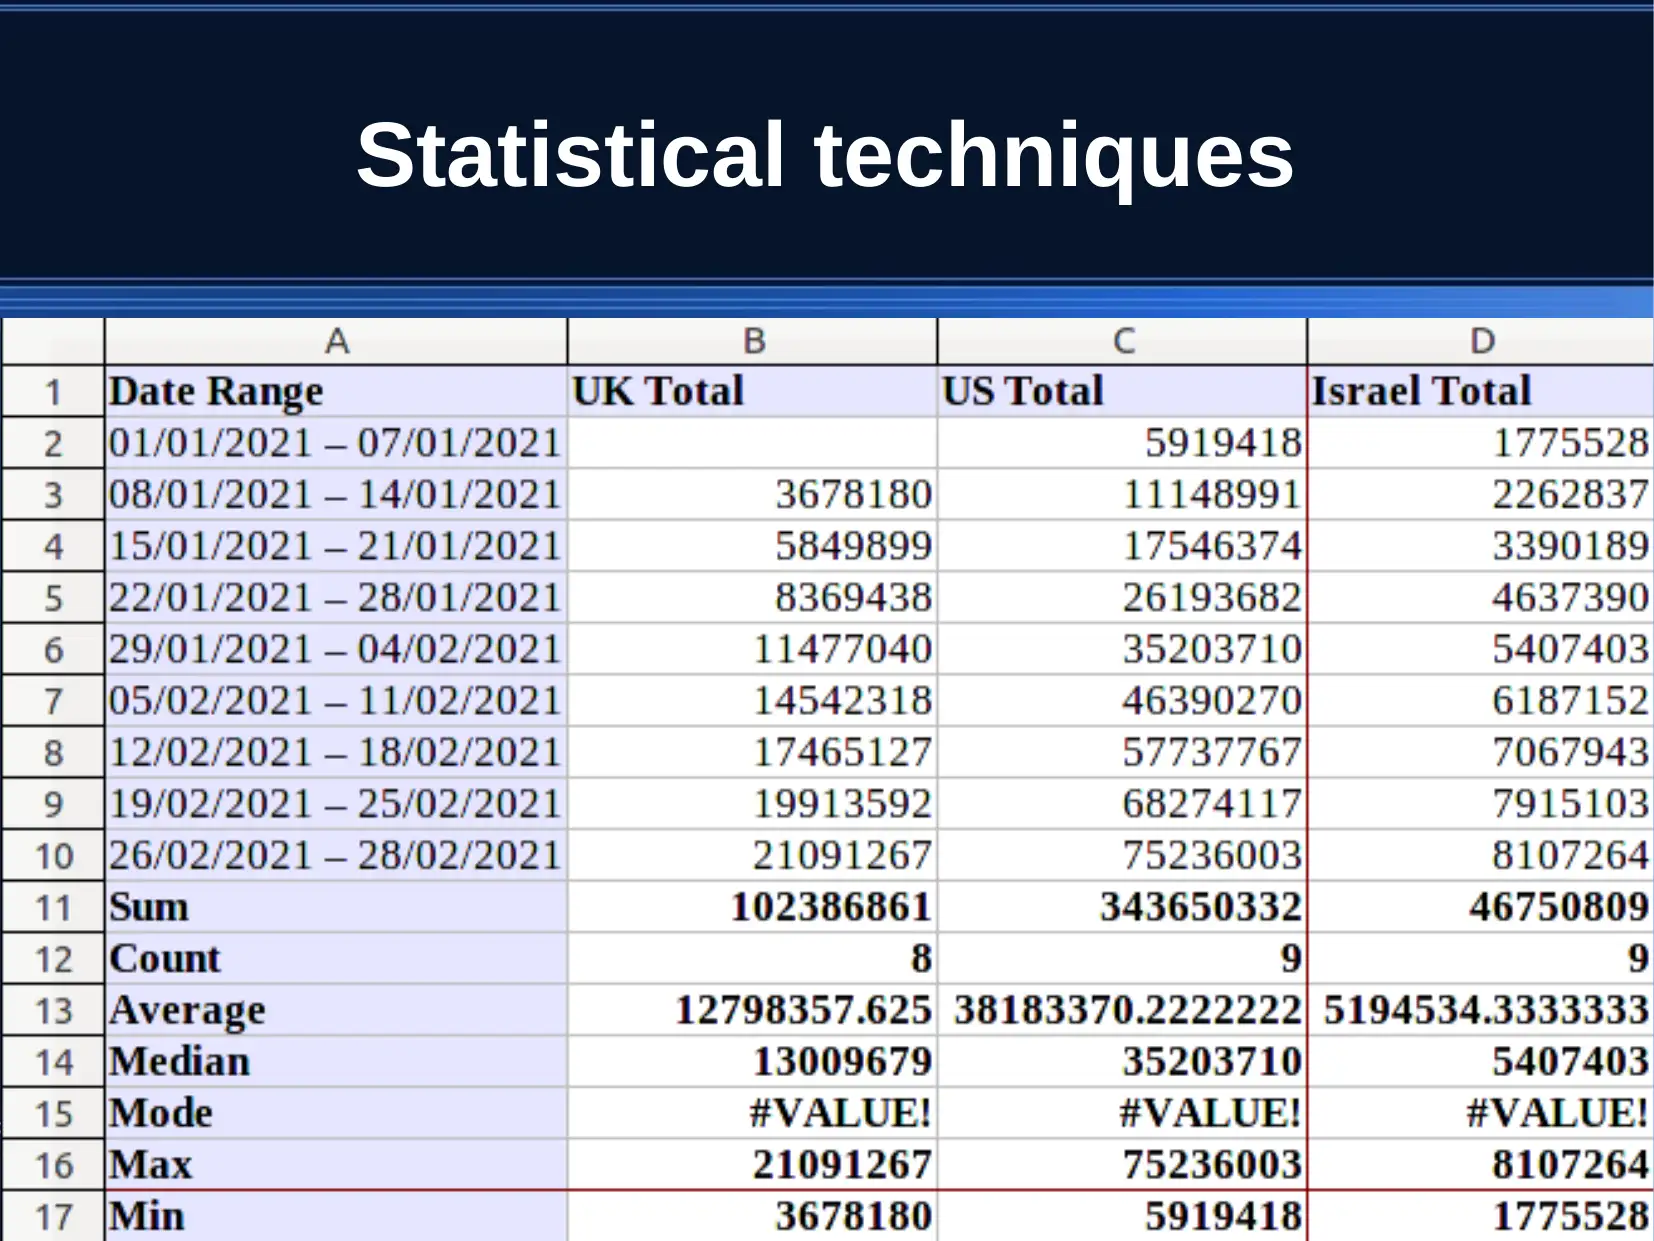The height and width of the screenshot is (1241, 1654).
Task: Click the UK Mode #VALUE! cell
Action: [x=752, y=1114]
